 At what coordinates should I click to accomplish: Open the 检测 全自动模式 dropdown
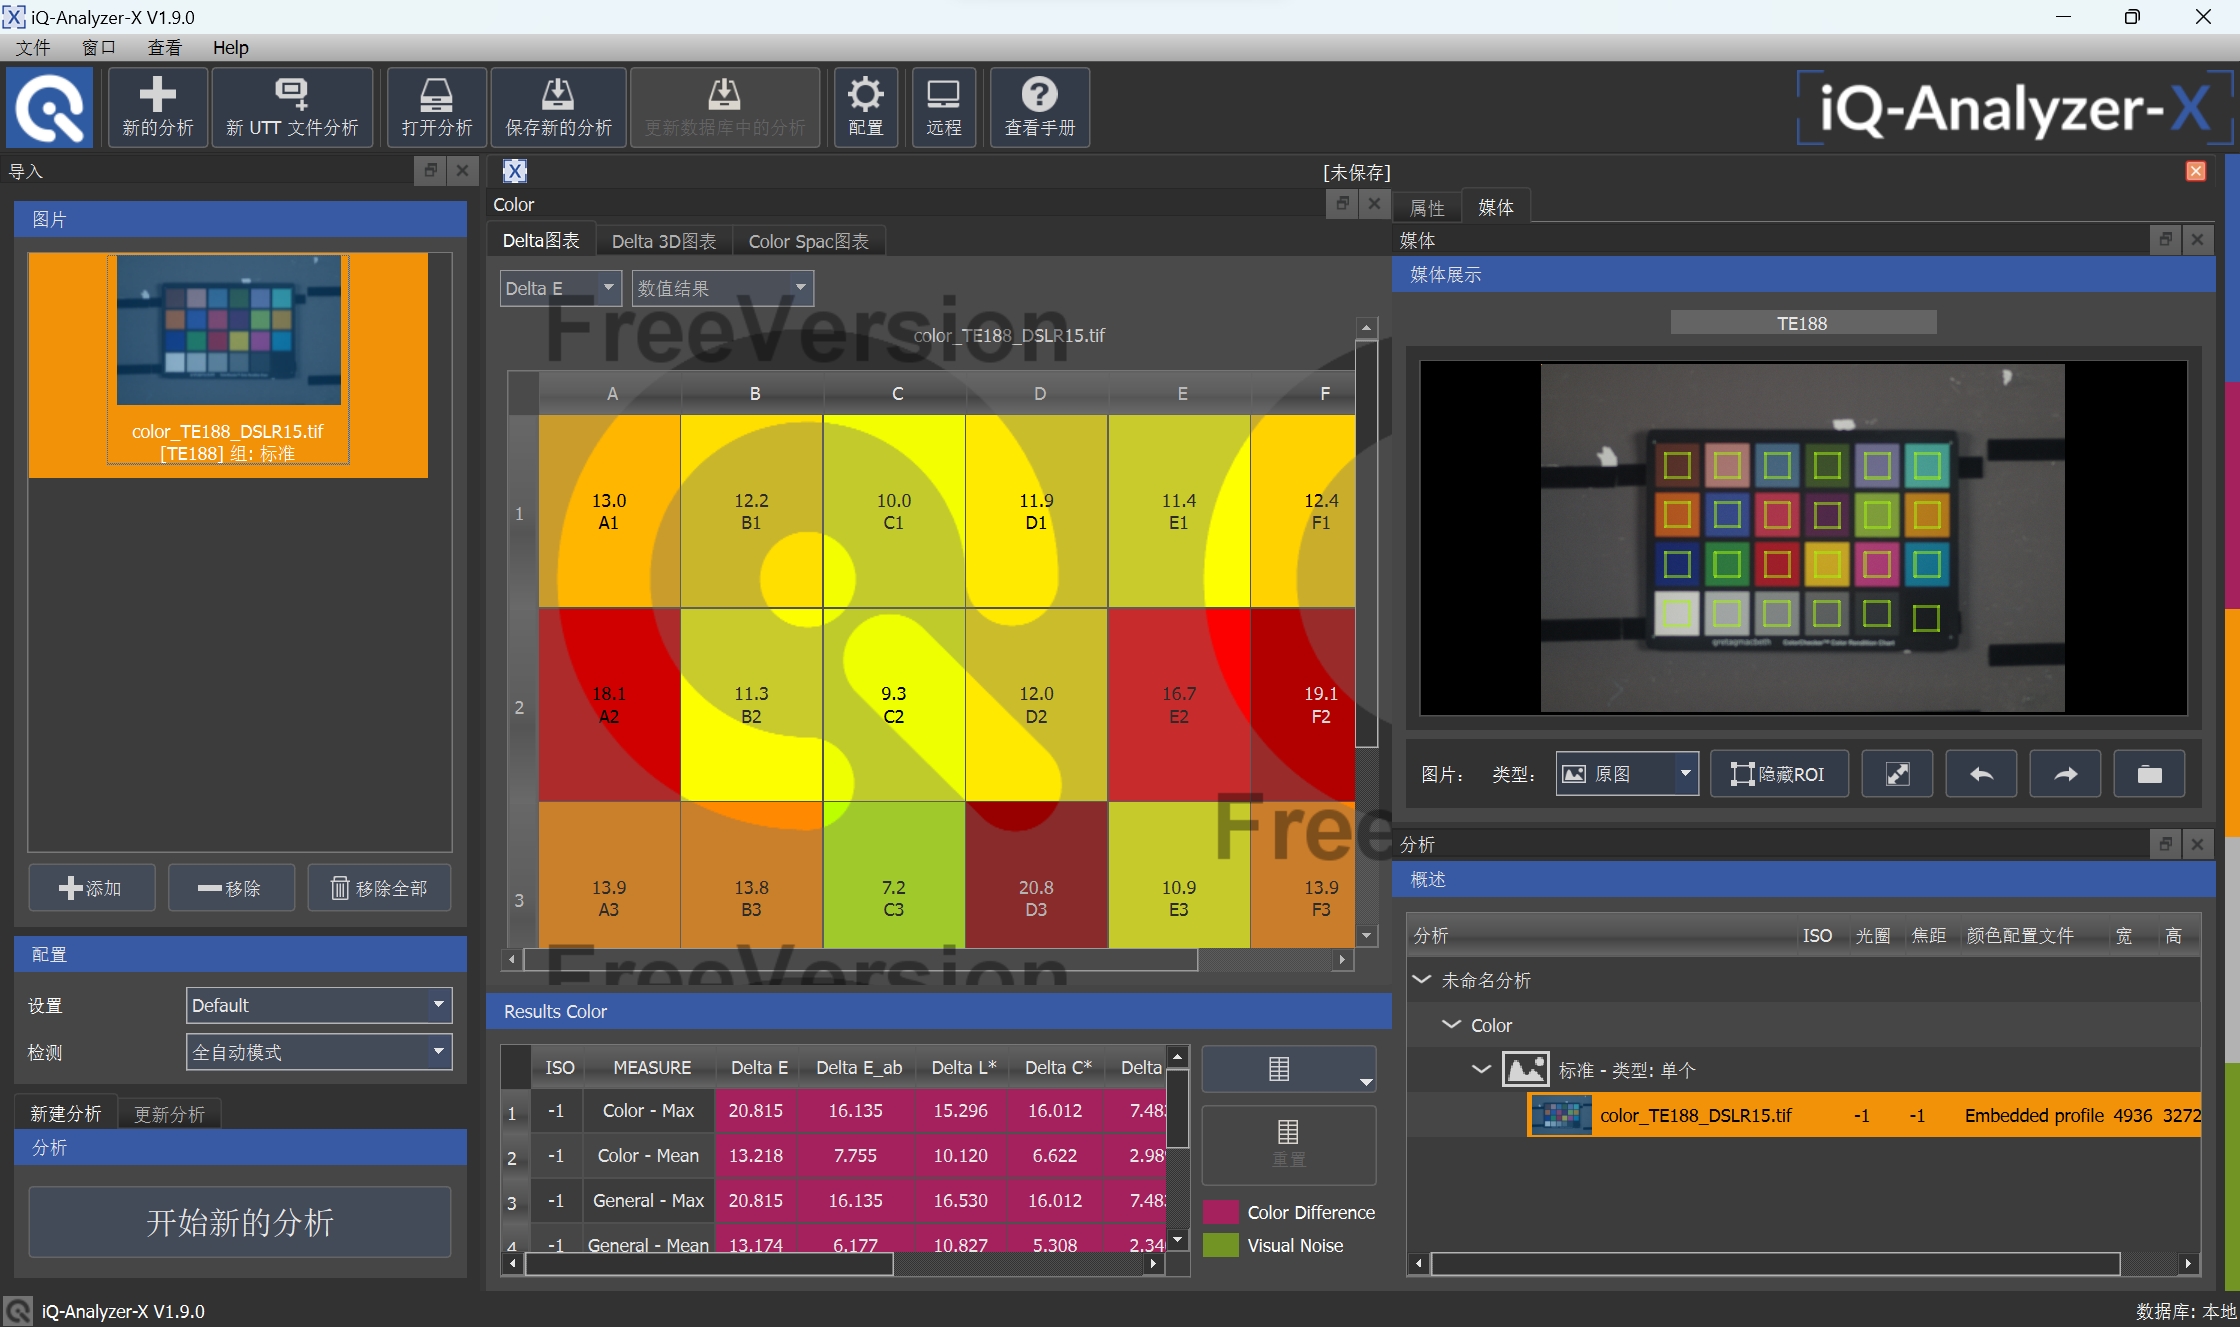pos(319,1052)
